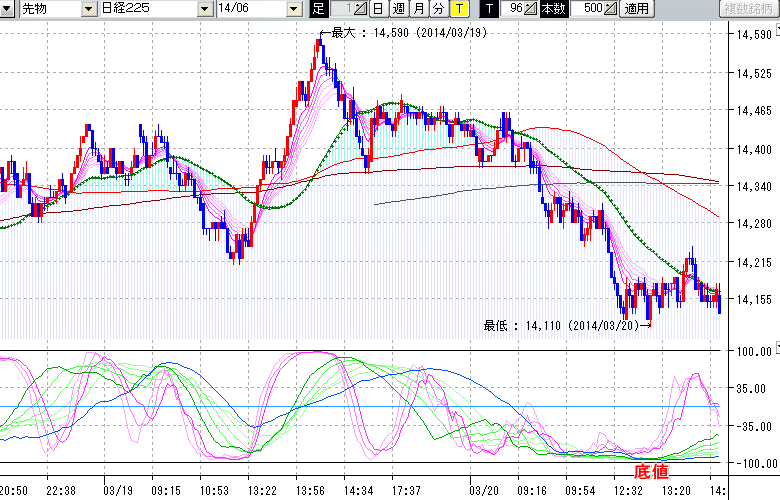Click the 適用 apply button
780x500 pixels.
coord(637,9)
